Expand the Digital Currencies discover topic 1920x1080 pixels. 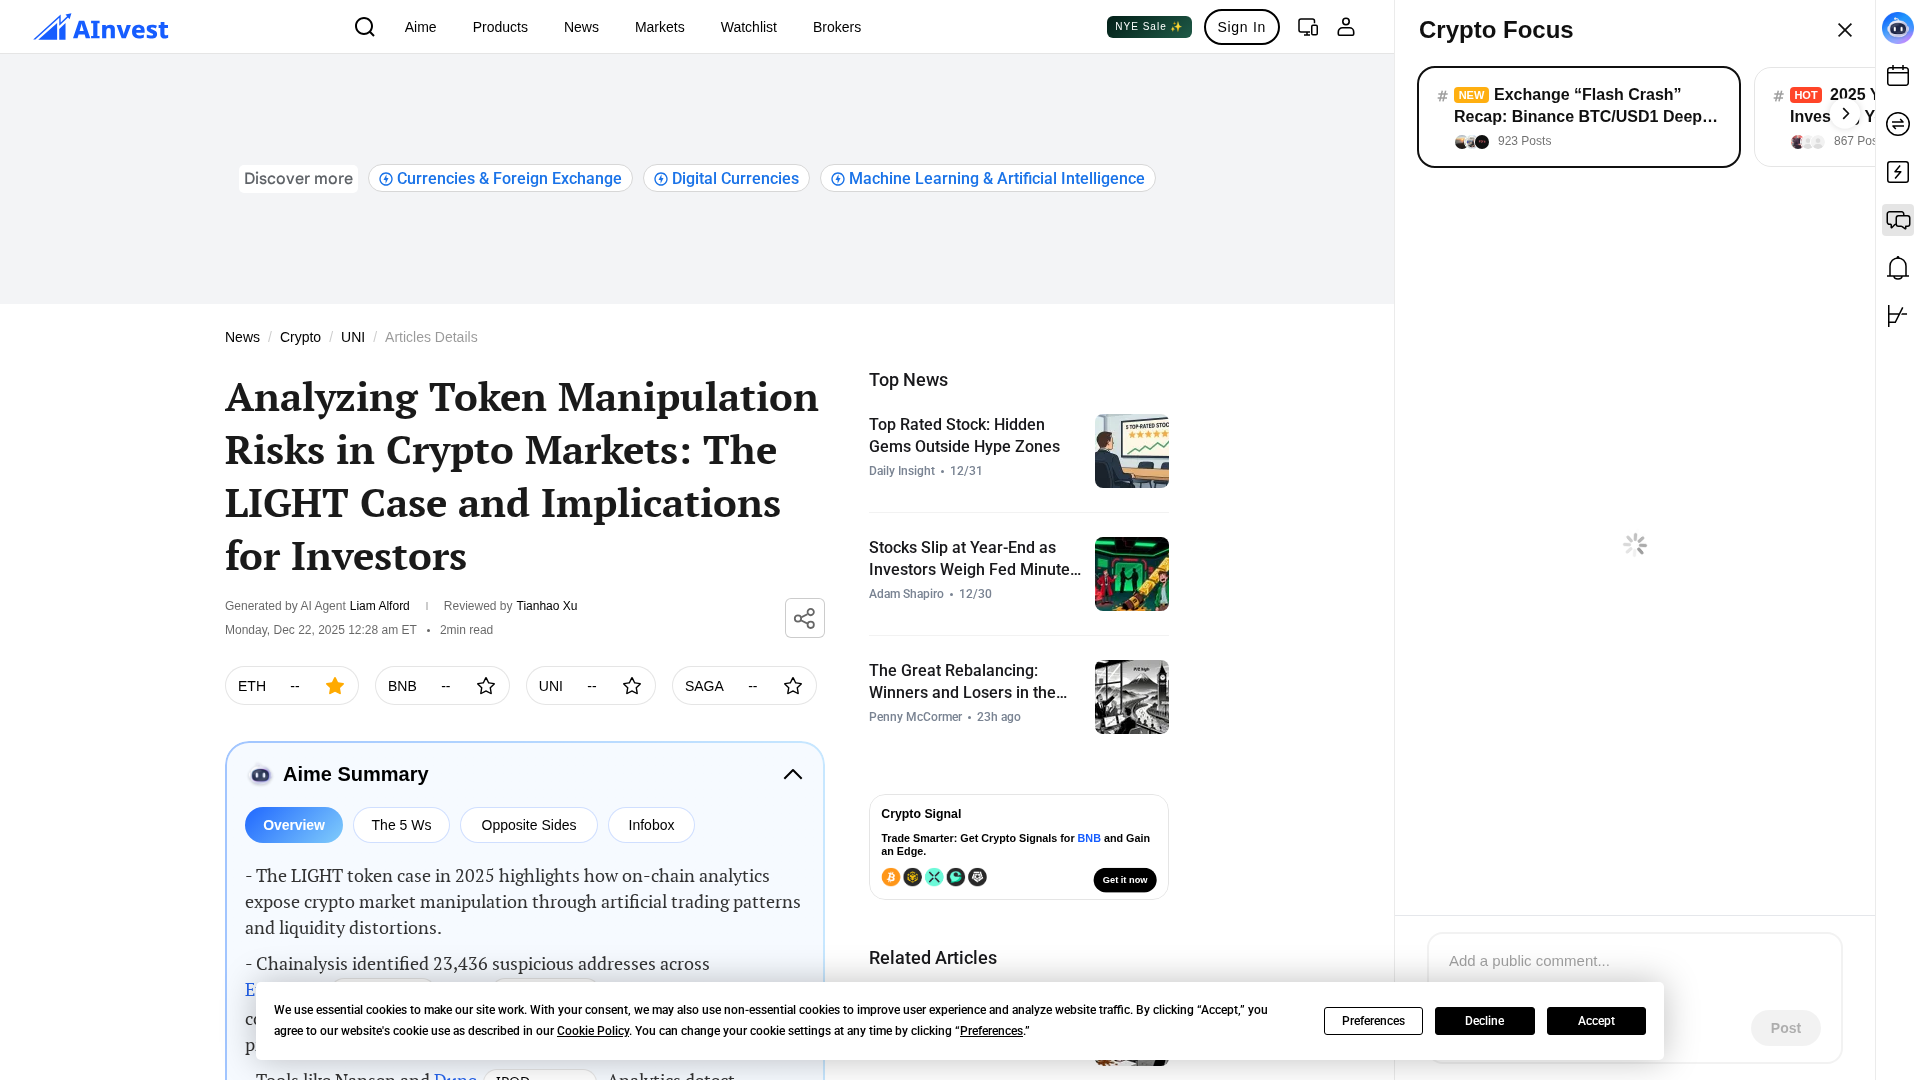[x=726, y=179]
